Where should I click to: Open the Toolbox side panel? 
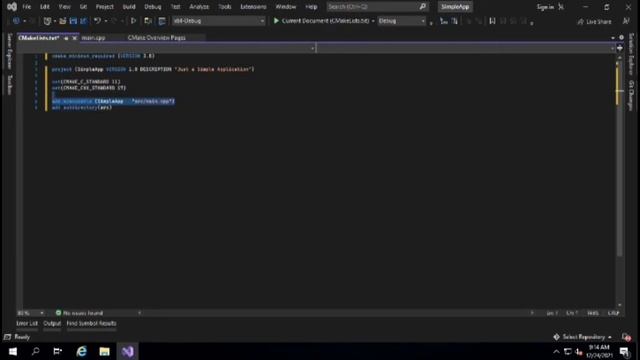pos(10,84)
